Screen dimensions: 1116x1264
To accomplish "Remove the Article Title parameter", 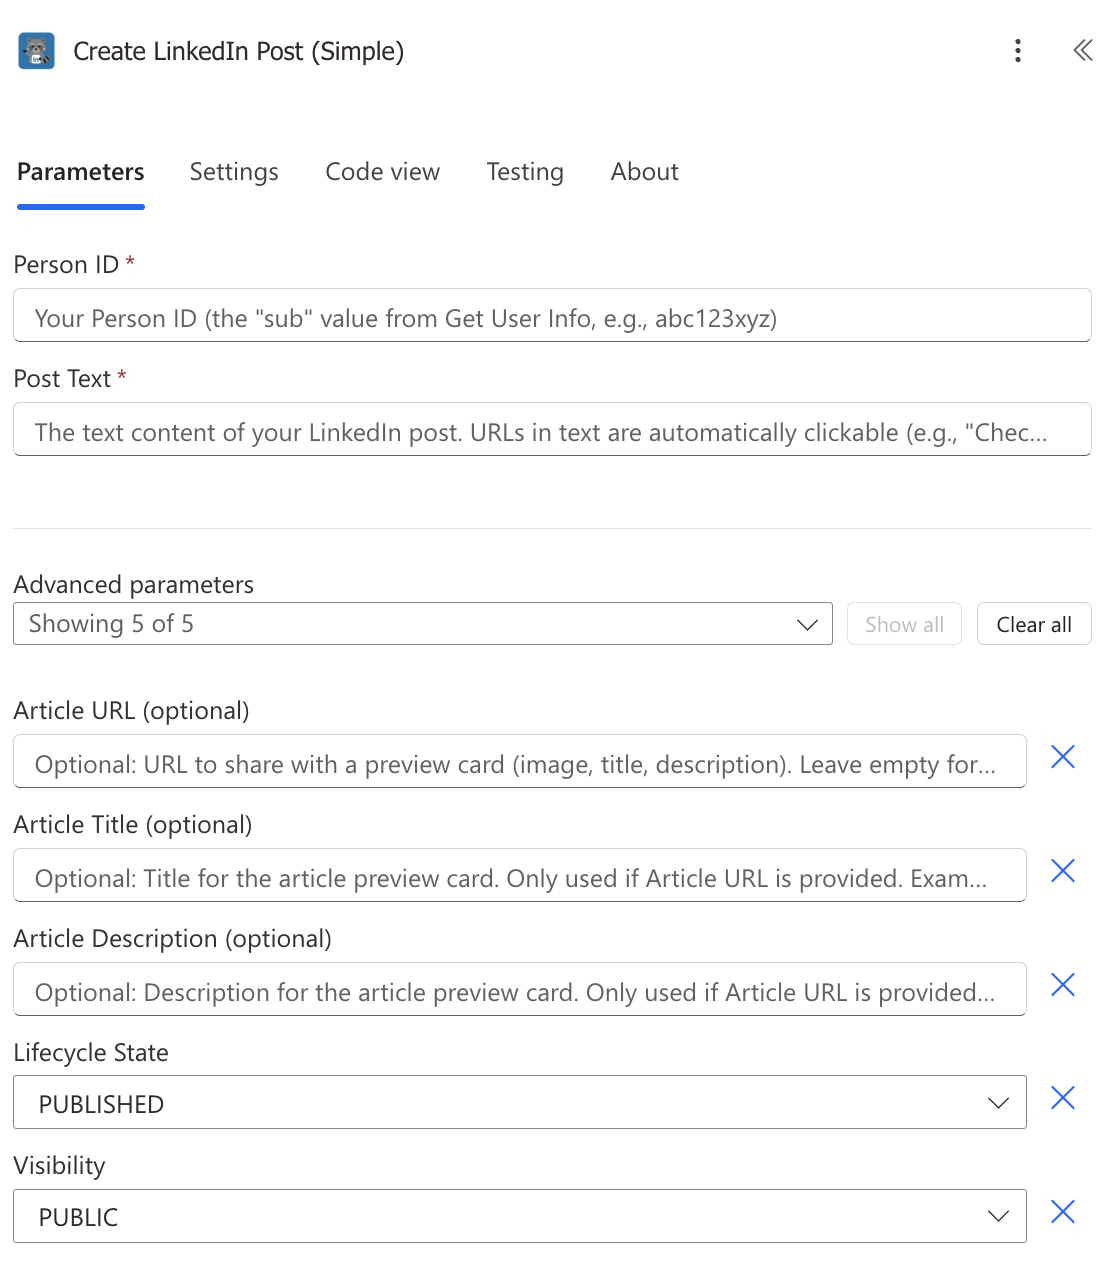I will [1063, 871].
